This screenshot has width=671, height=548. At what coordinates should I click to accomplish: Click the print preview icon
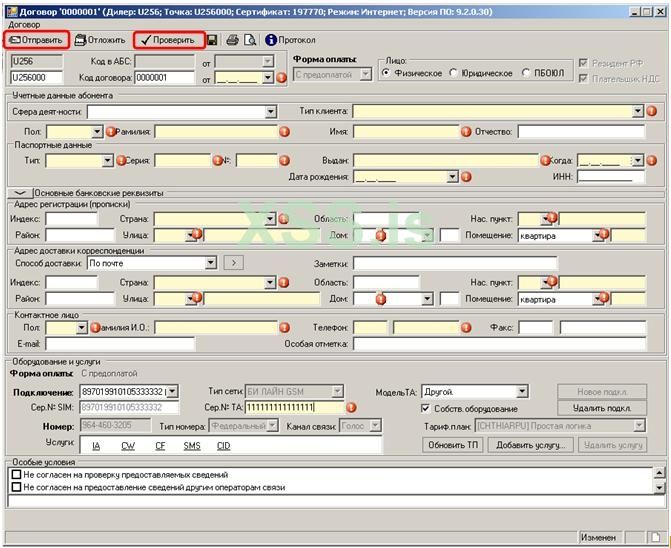250,40
